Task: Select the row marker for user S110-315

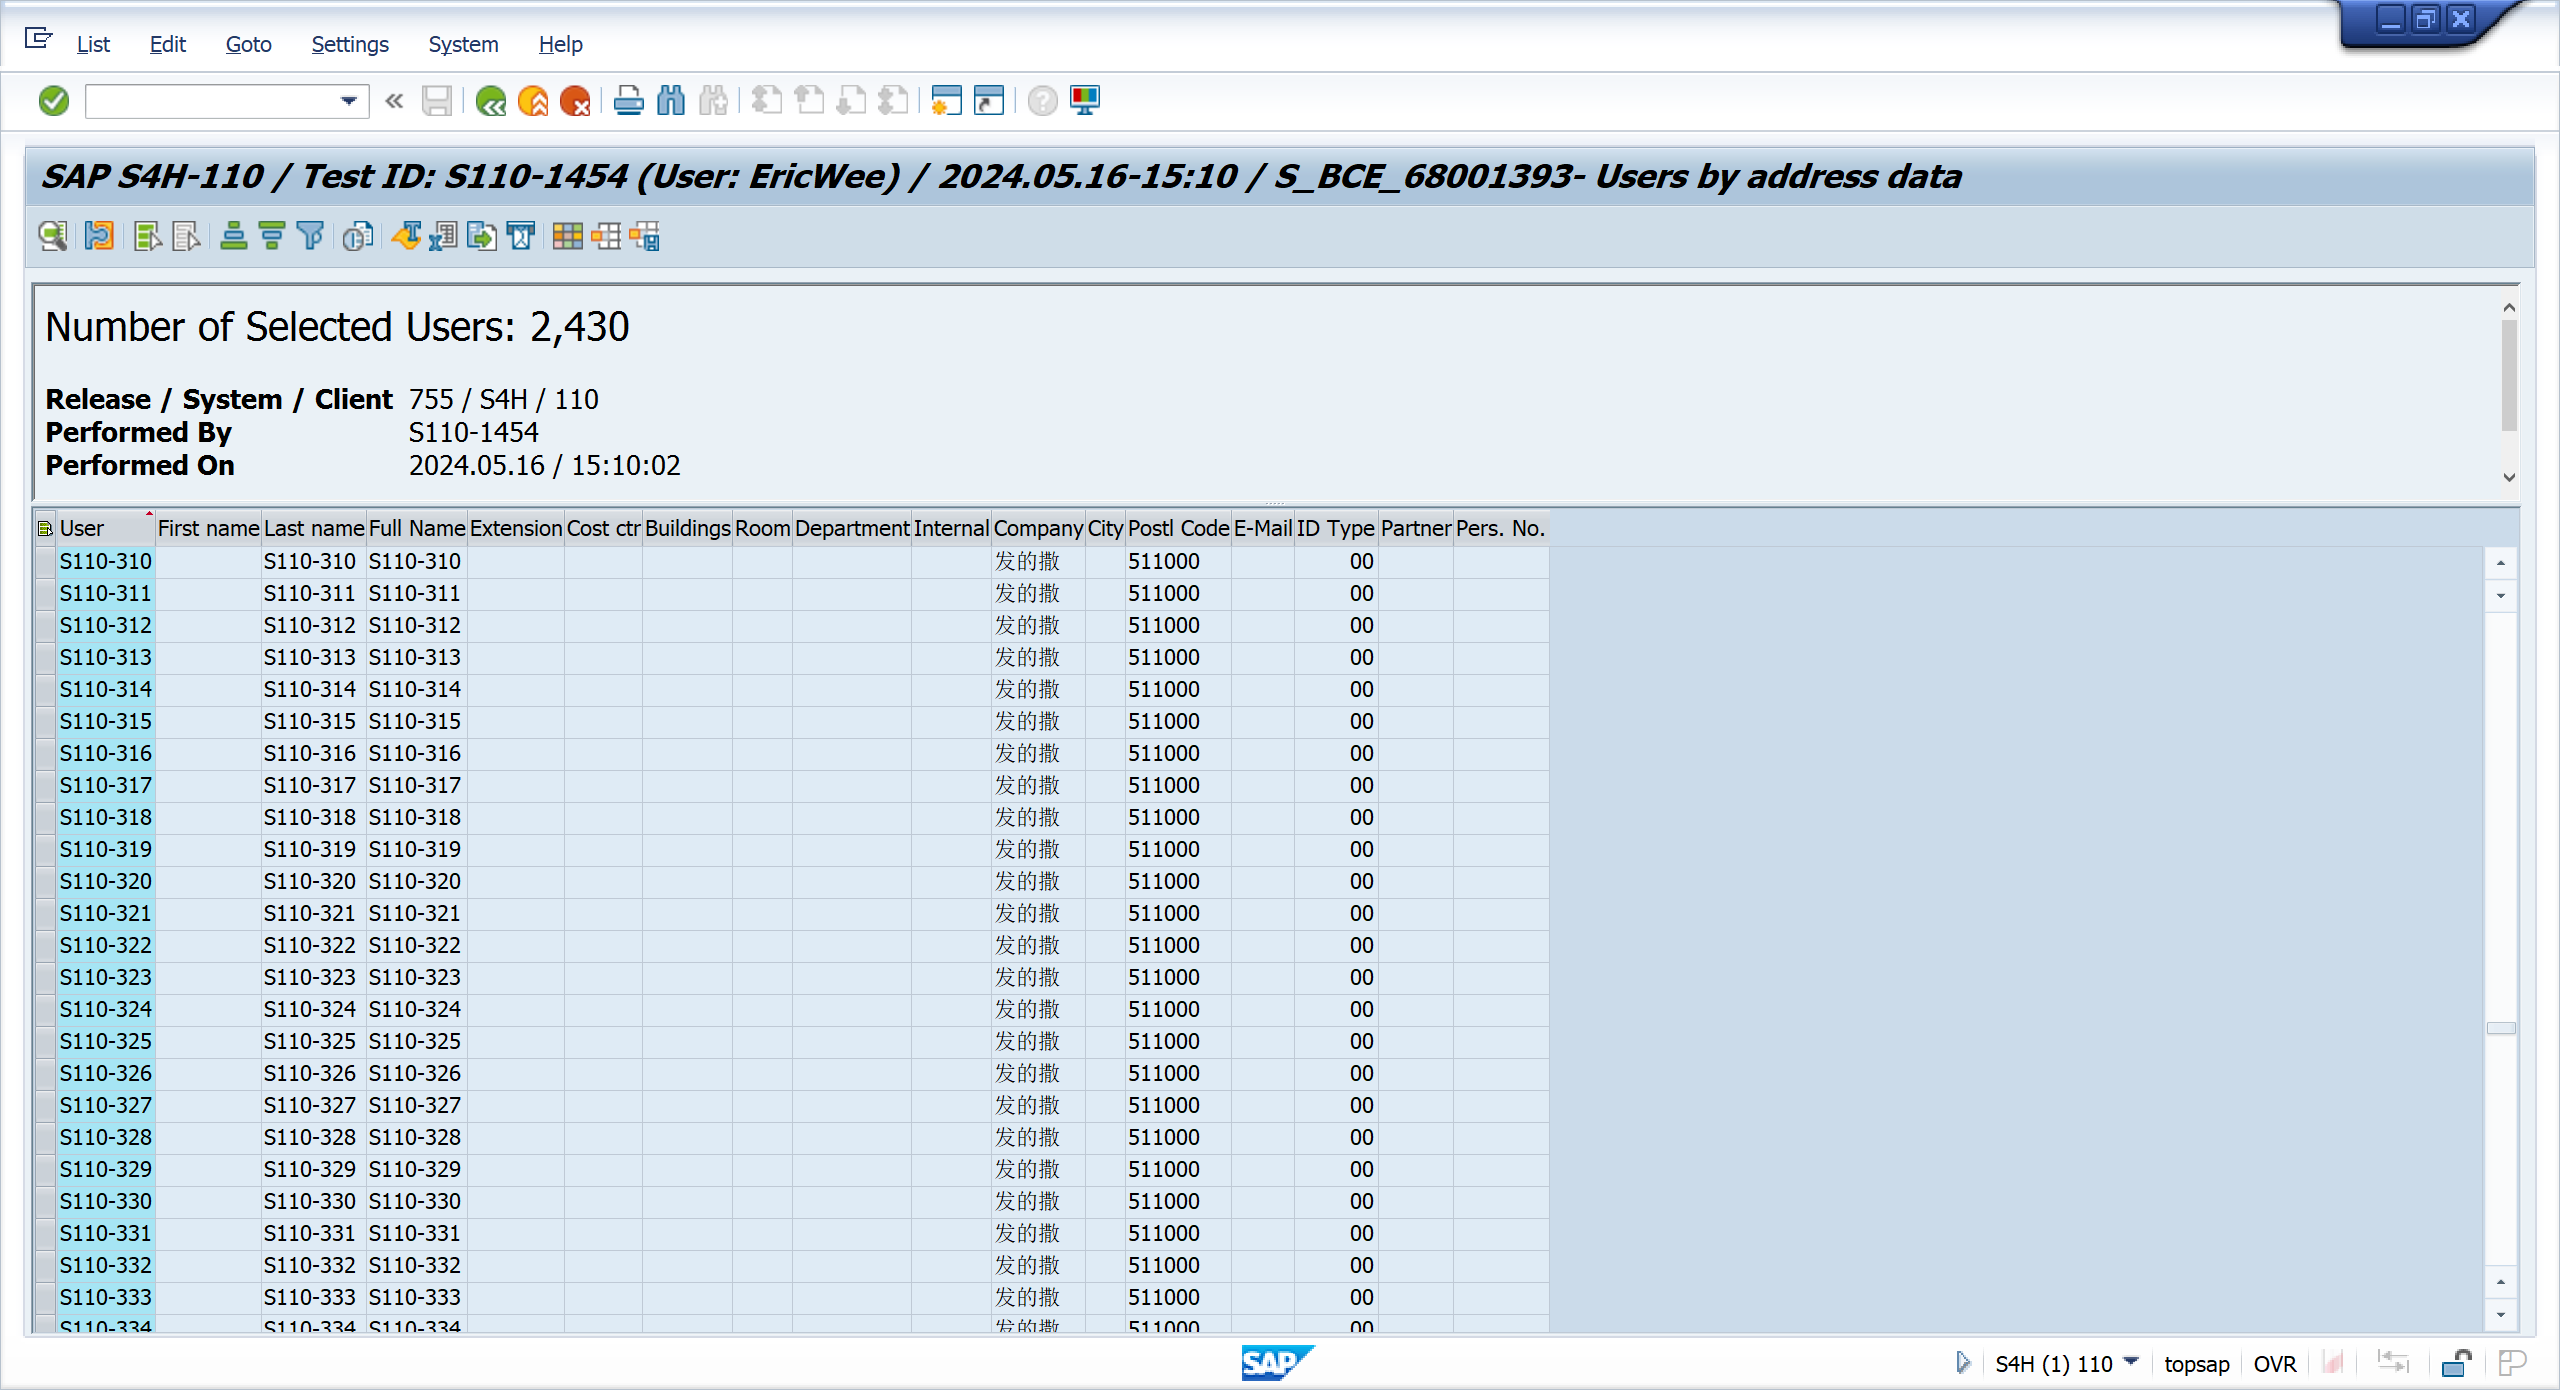Action: tap(45, 722)
